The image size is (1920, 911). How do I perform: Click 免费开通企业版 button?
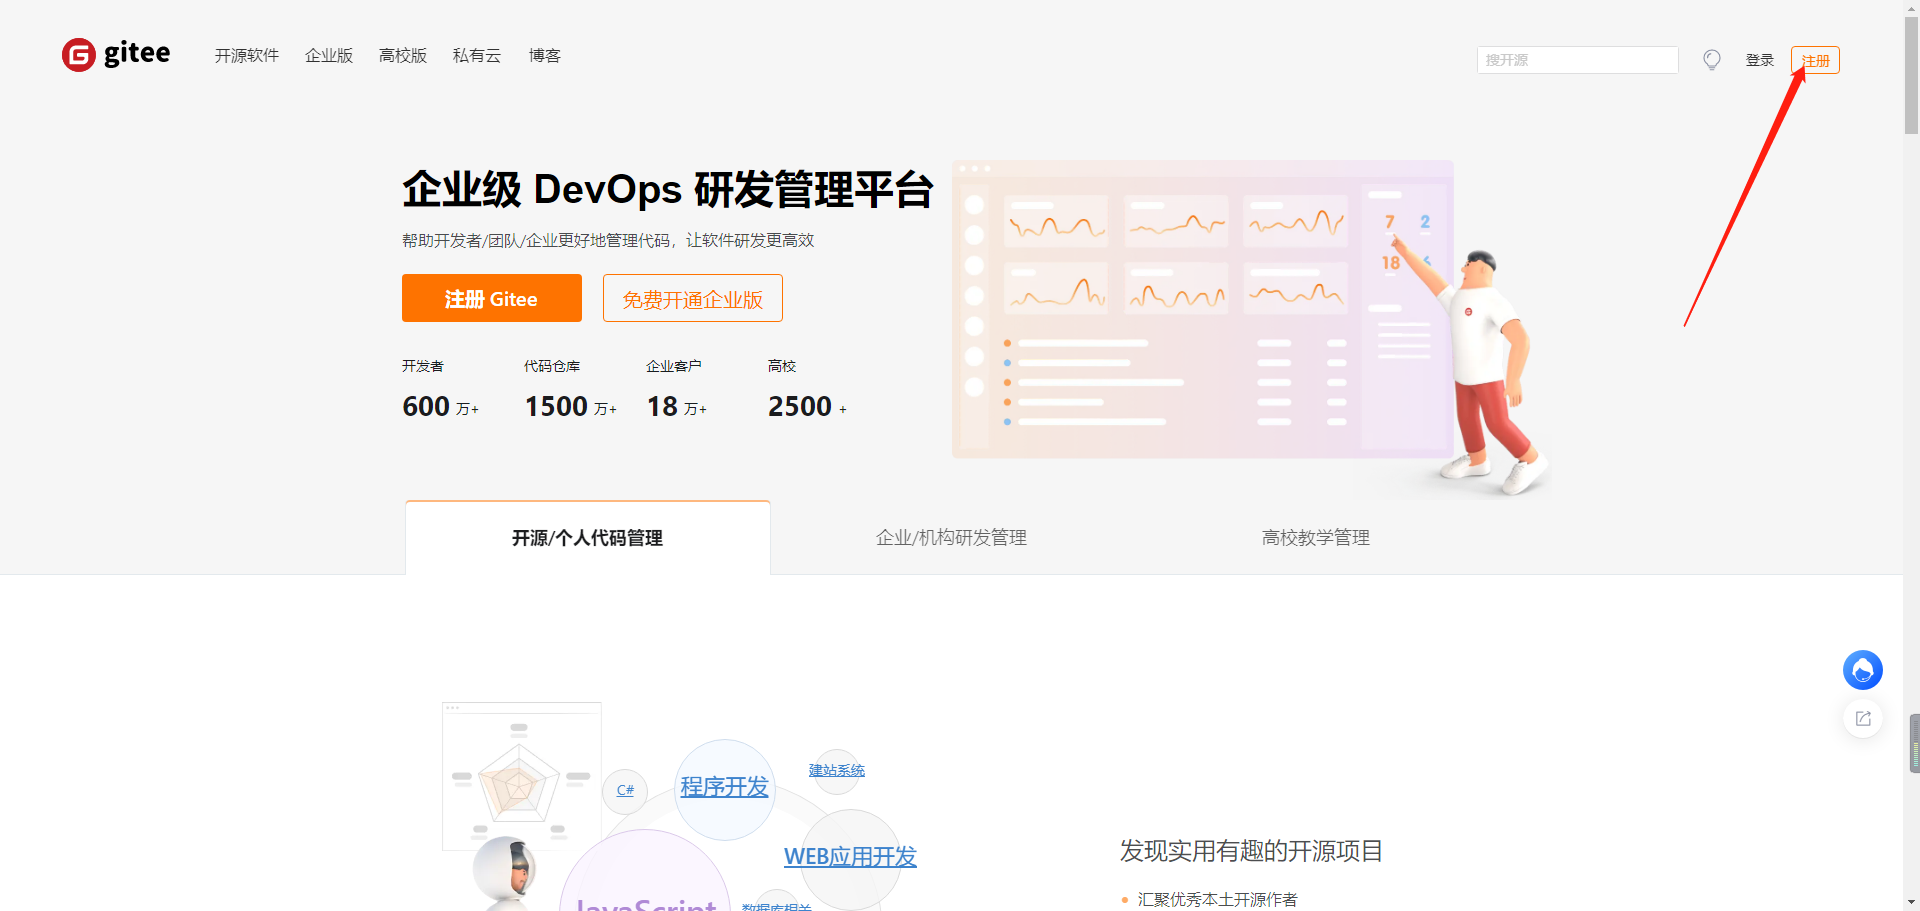tap(693, 298)
